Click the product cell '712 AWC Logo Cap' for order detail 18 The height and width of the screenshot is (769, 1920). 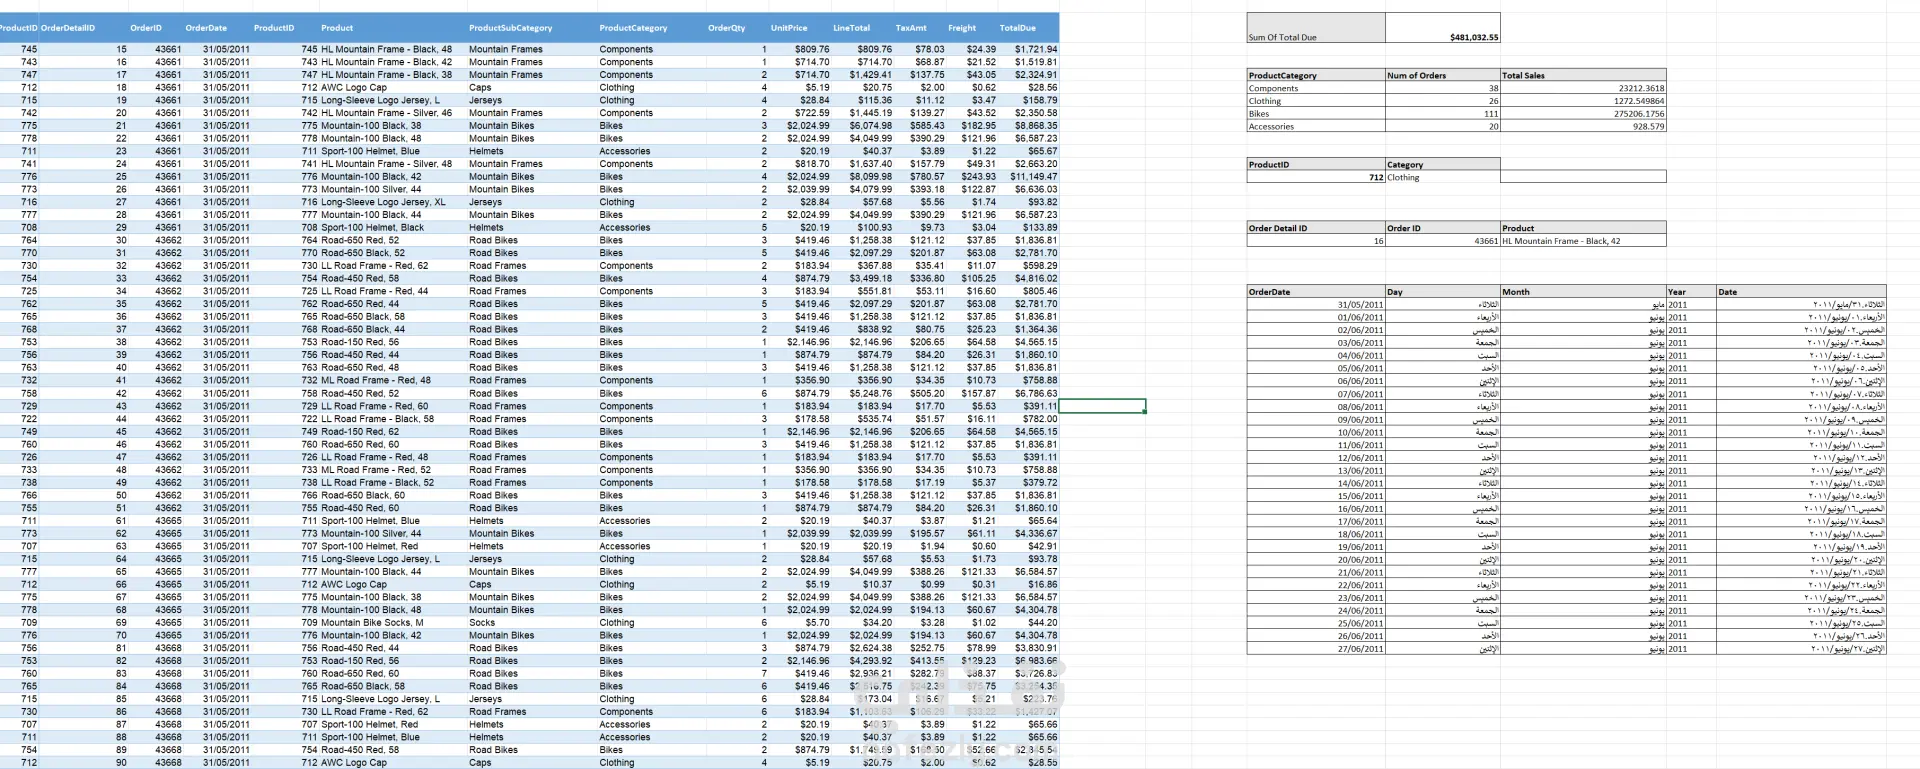(344, 87)
